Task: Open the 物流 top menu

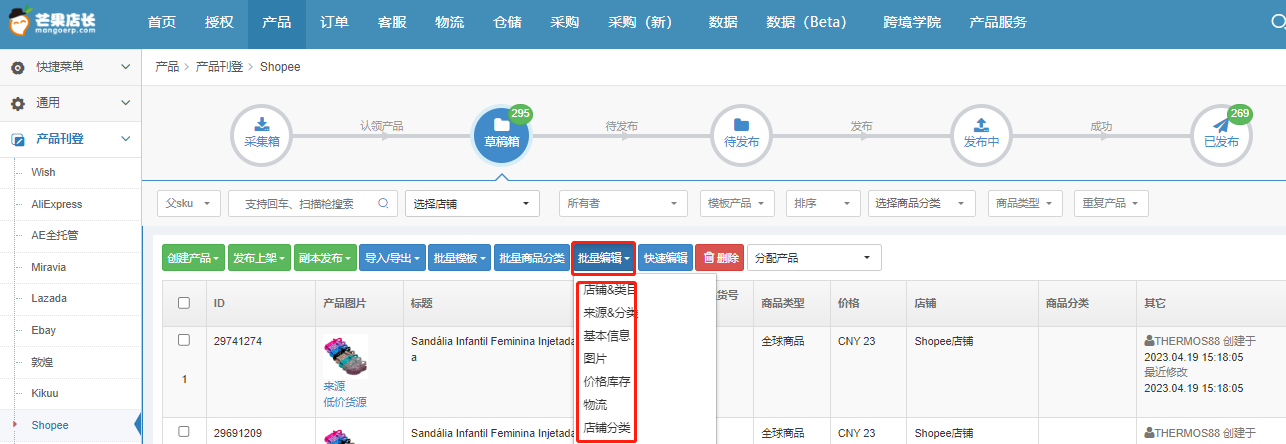Action: click(449, 23)
